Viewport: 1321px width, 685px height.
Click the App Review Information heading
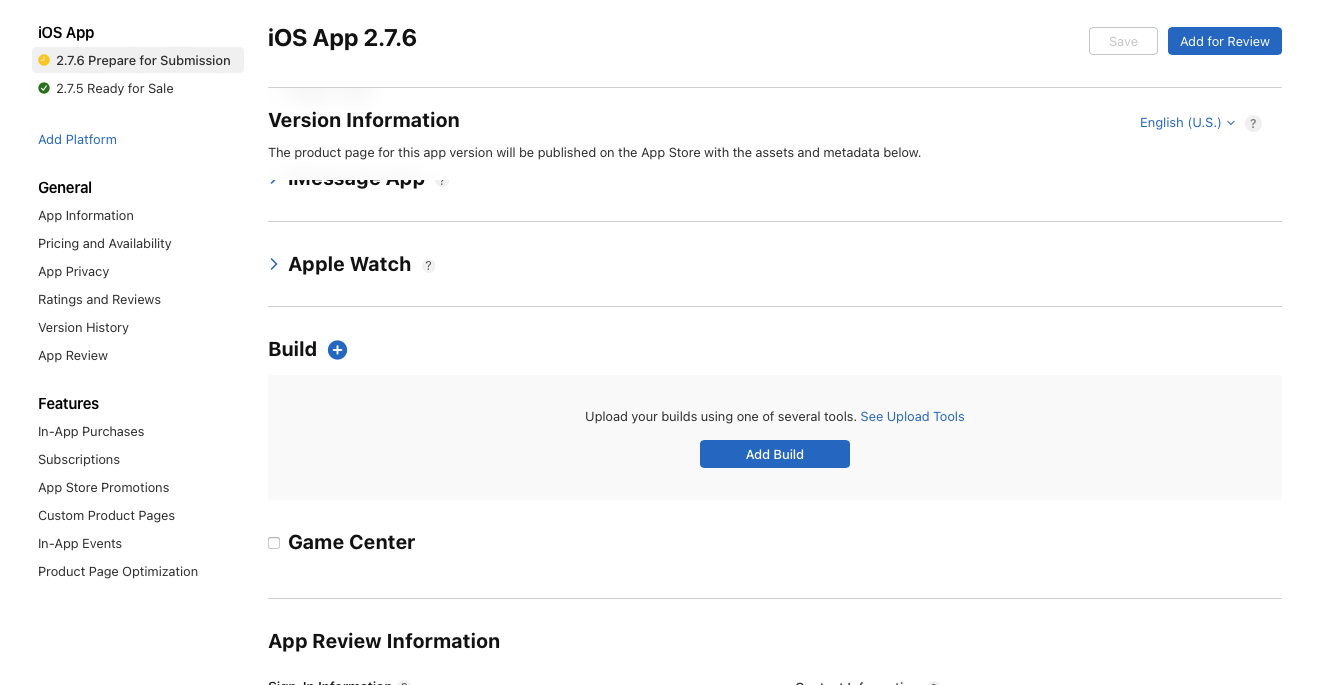click(384, 642)
